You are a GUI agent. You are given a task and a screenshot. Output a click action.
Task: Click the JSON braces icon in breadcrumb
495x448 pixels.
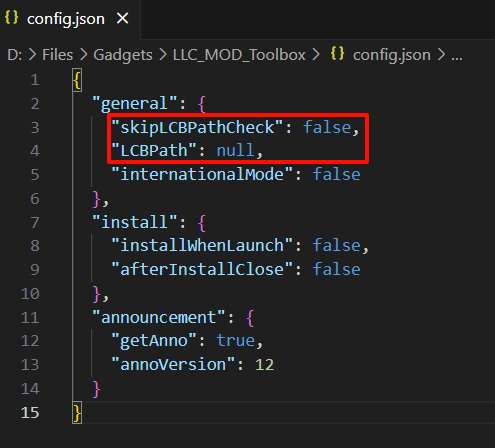click(337, 53)
